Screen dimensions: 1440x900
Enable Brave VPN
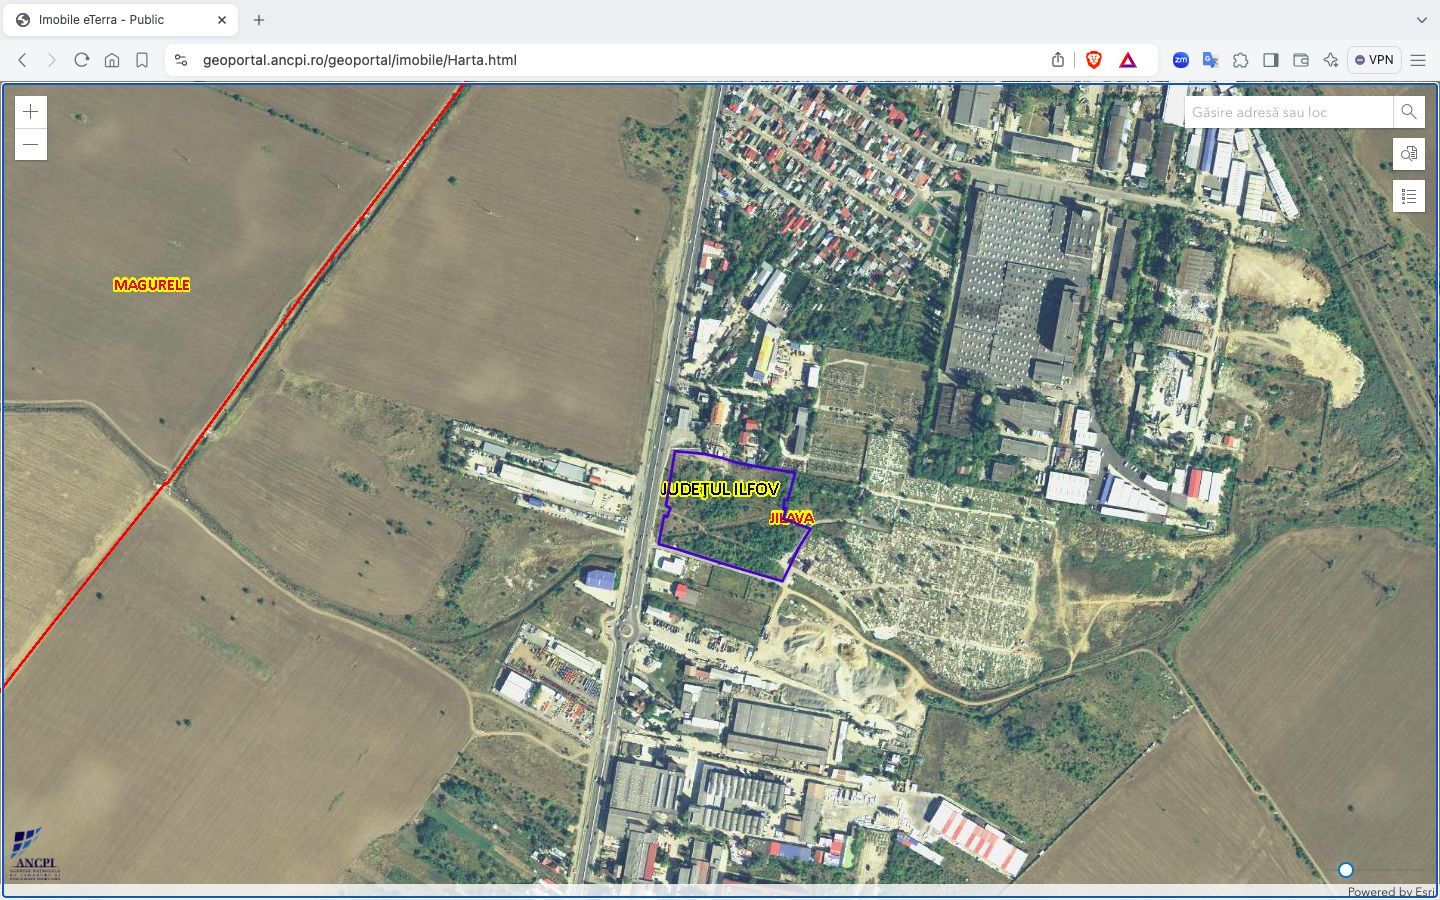click(1374, 59)
